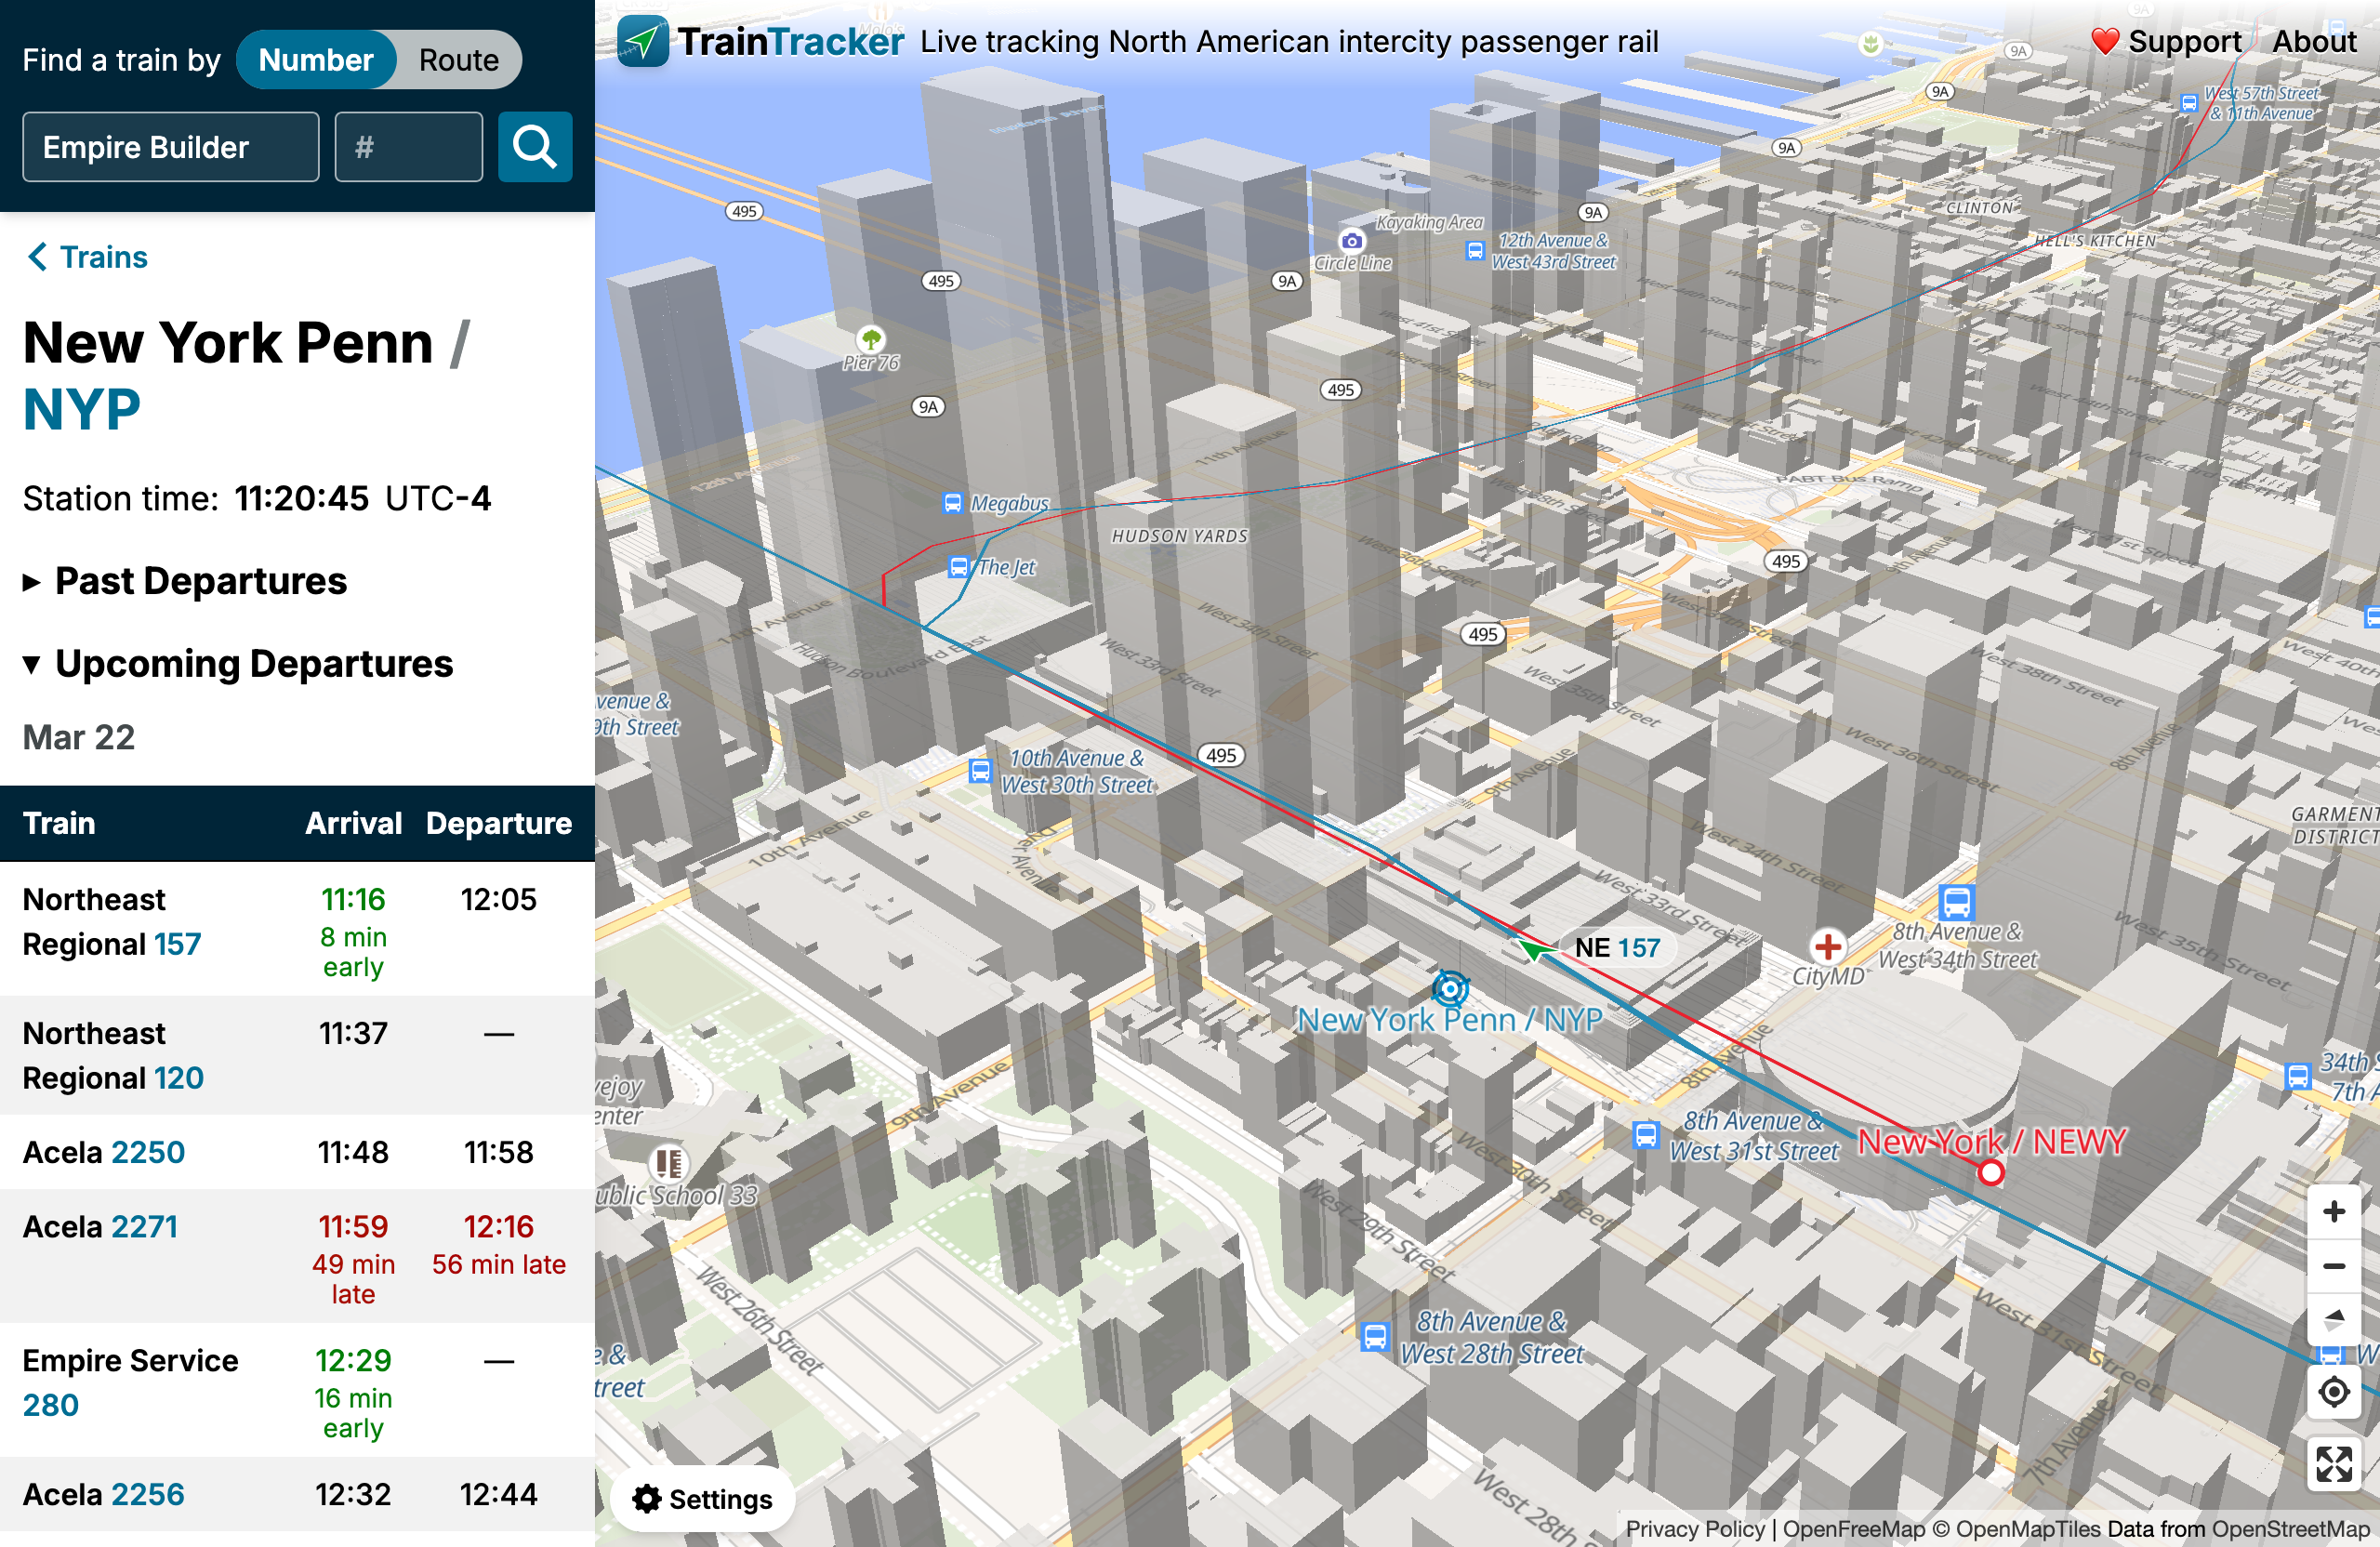
Task: Open the Empire Builder train name selector
Action: 171,147
